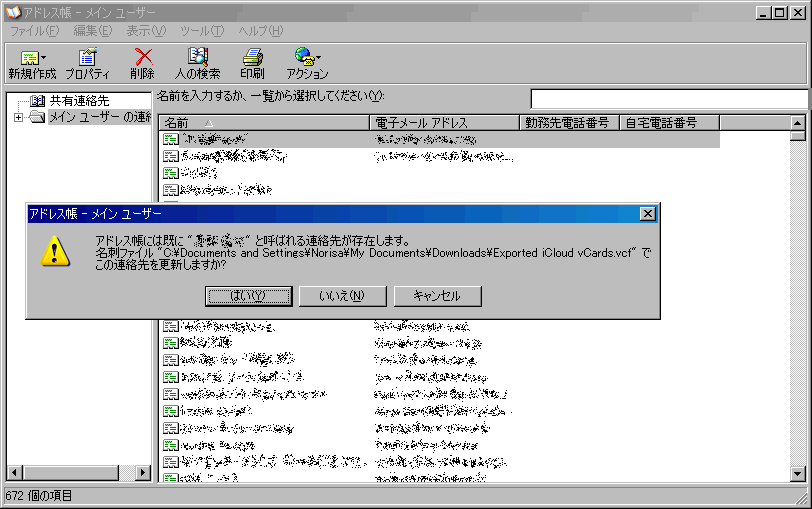The width and height of the screenshot is (812, 509).
Task: Click right scroll arrow of folder tree
Action: coord(143,473)
